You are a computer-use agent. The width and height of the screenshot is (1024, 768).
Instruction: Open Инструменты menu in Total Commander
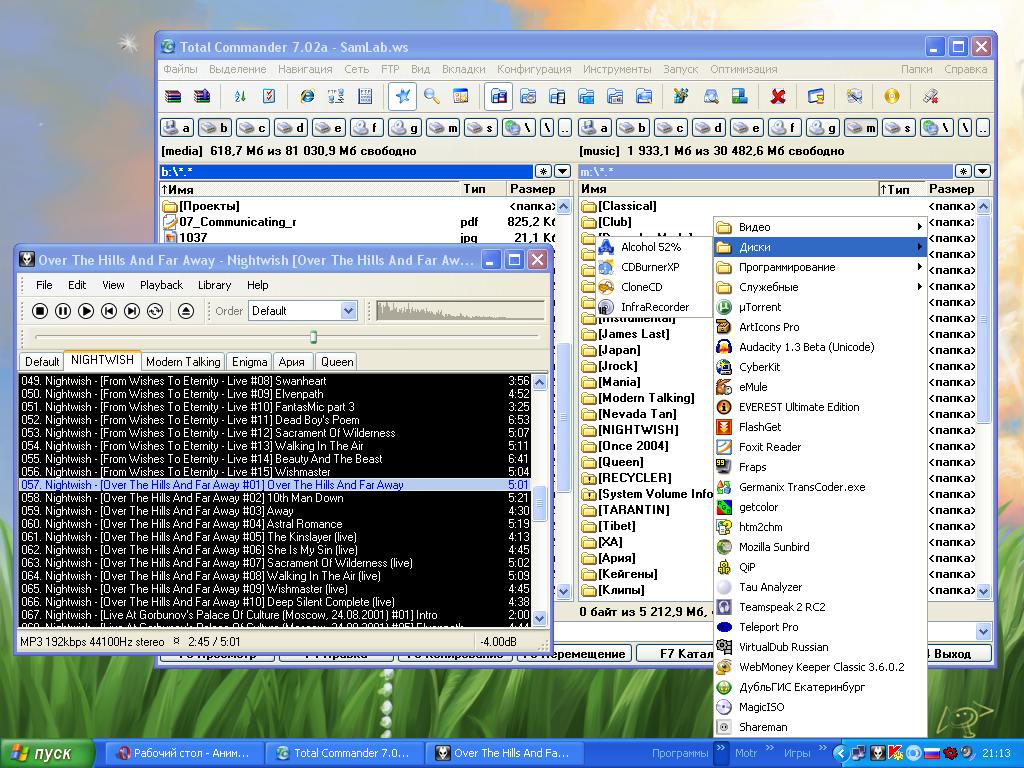coord(616,69)
